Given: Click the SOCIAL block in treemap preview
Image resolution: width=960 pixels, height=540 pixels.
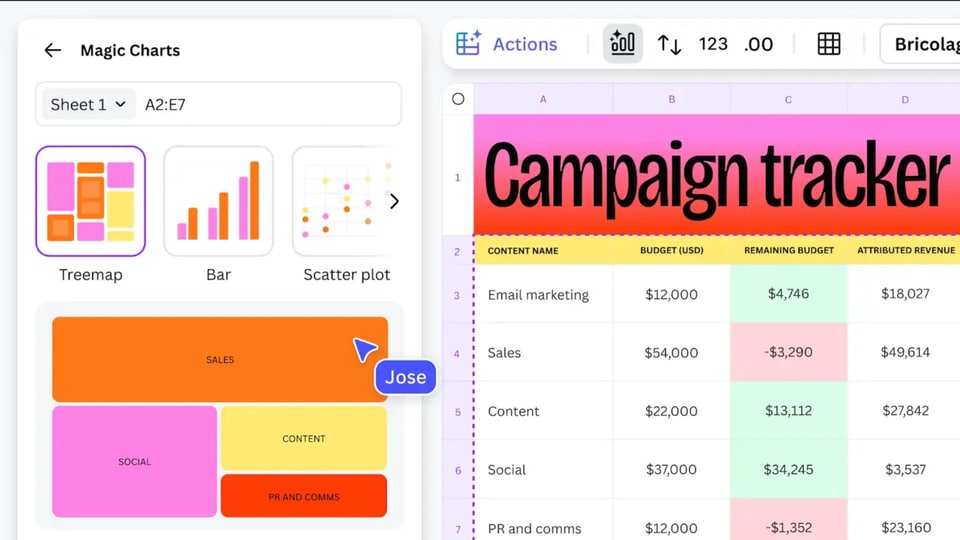Looking at the screenshot, I should [135, 462].
